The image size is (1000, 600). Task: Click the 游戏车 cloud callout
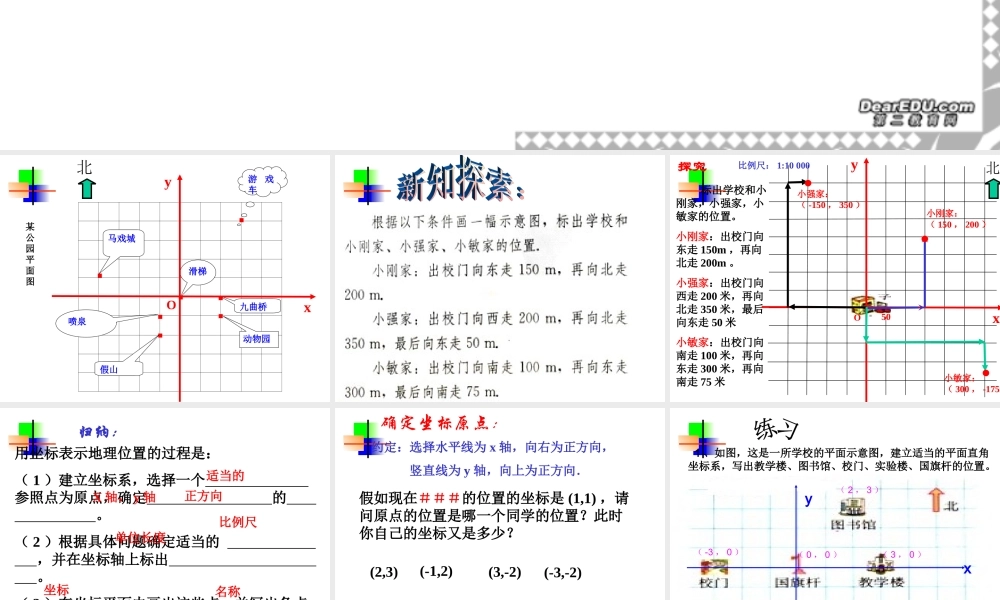click(261, 184)
